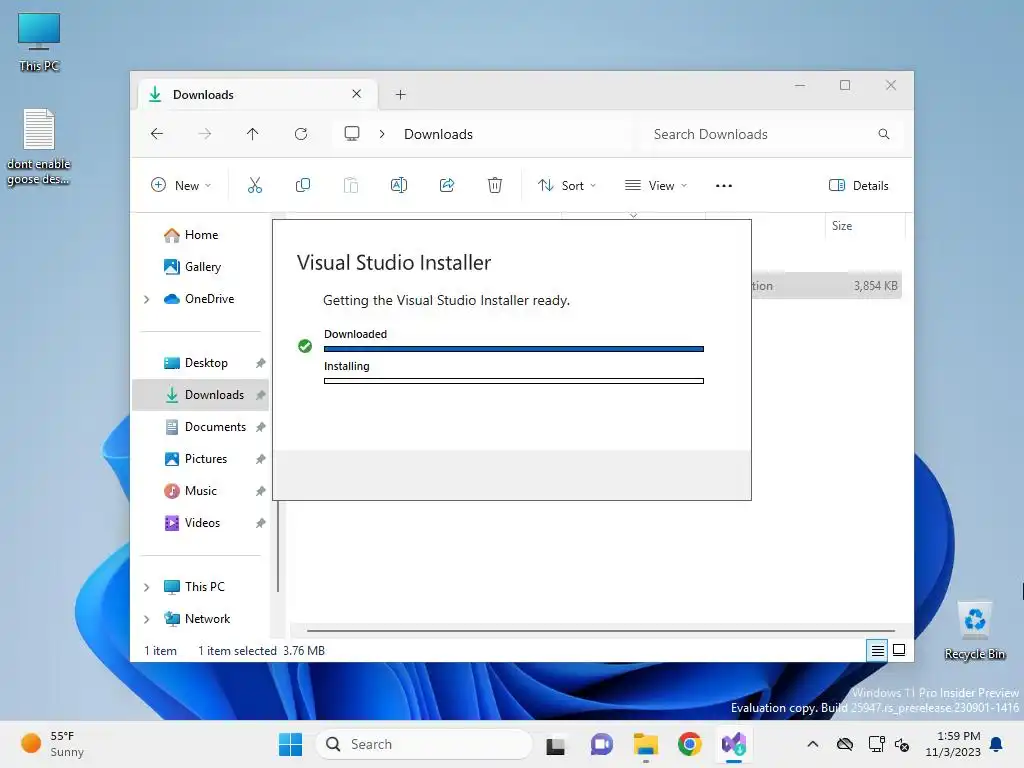This screenshot has height=768, width=1024.
Task: Launch Google Chrome from the taskbar
Action: (690, 744)
